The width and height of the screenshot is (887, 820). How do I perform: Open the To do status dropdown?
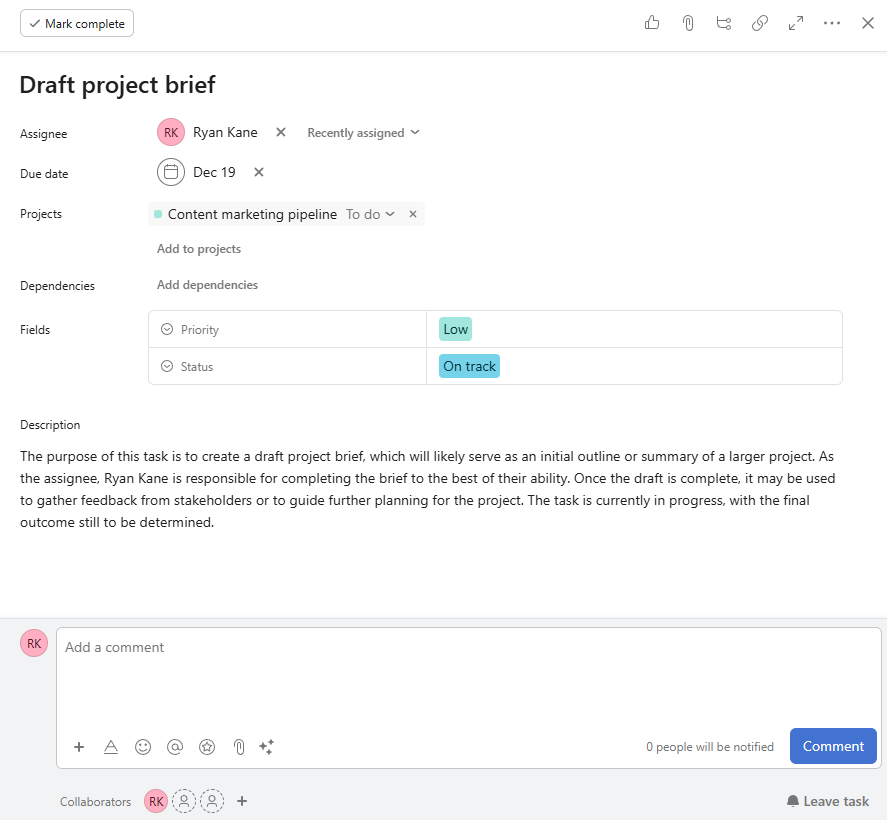point(370,214)
